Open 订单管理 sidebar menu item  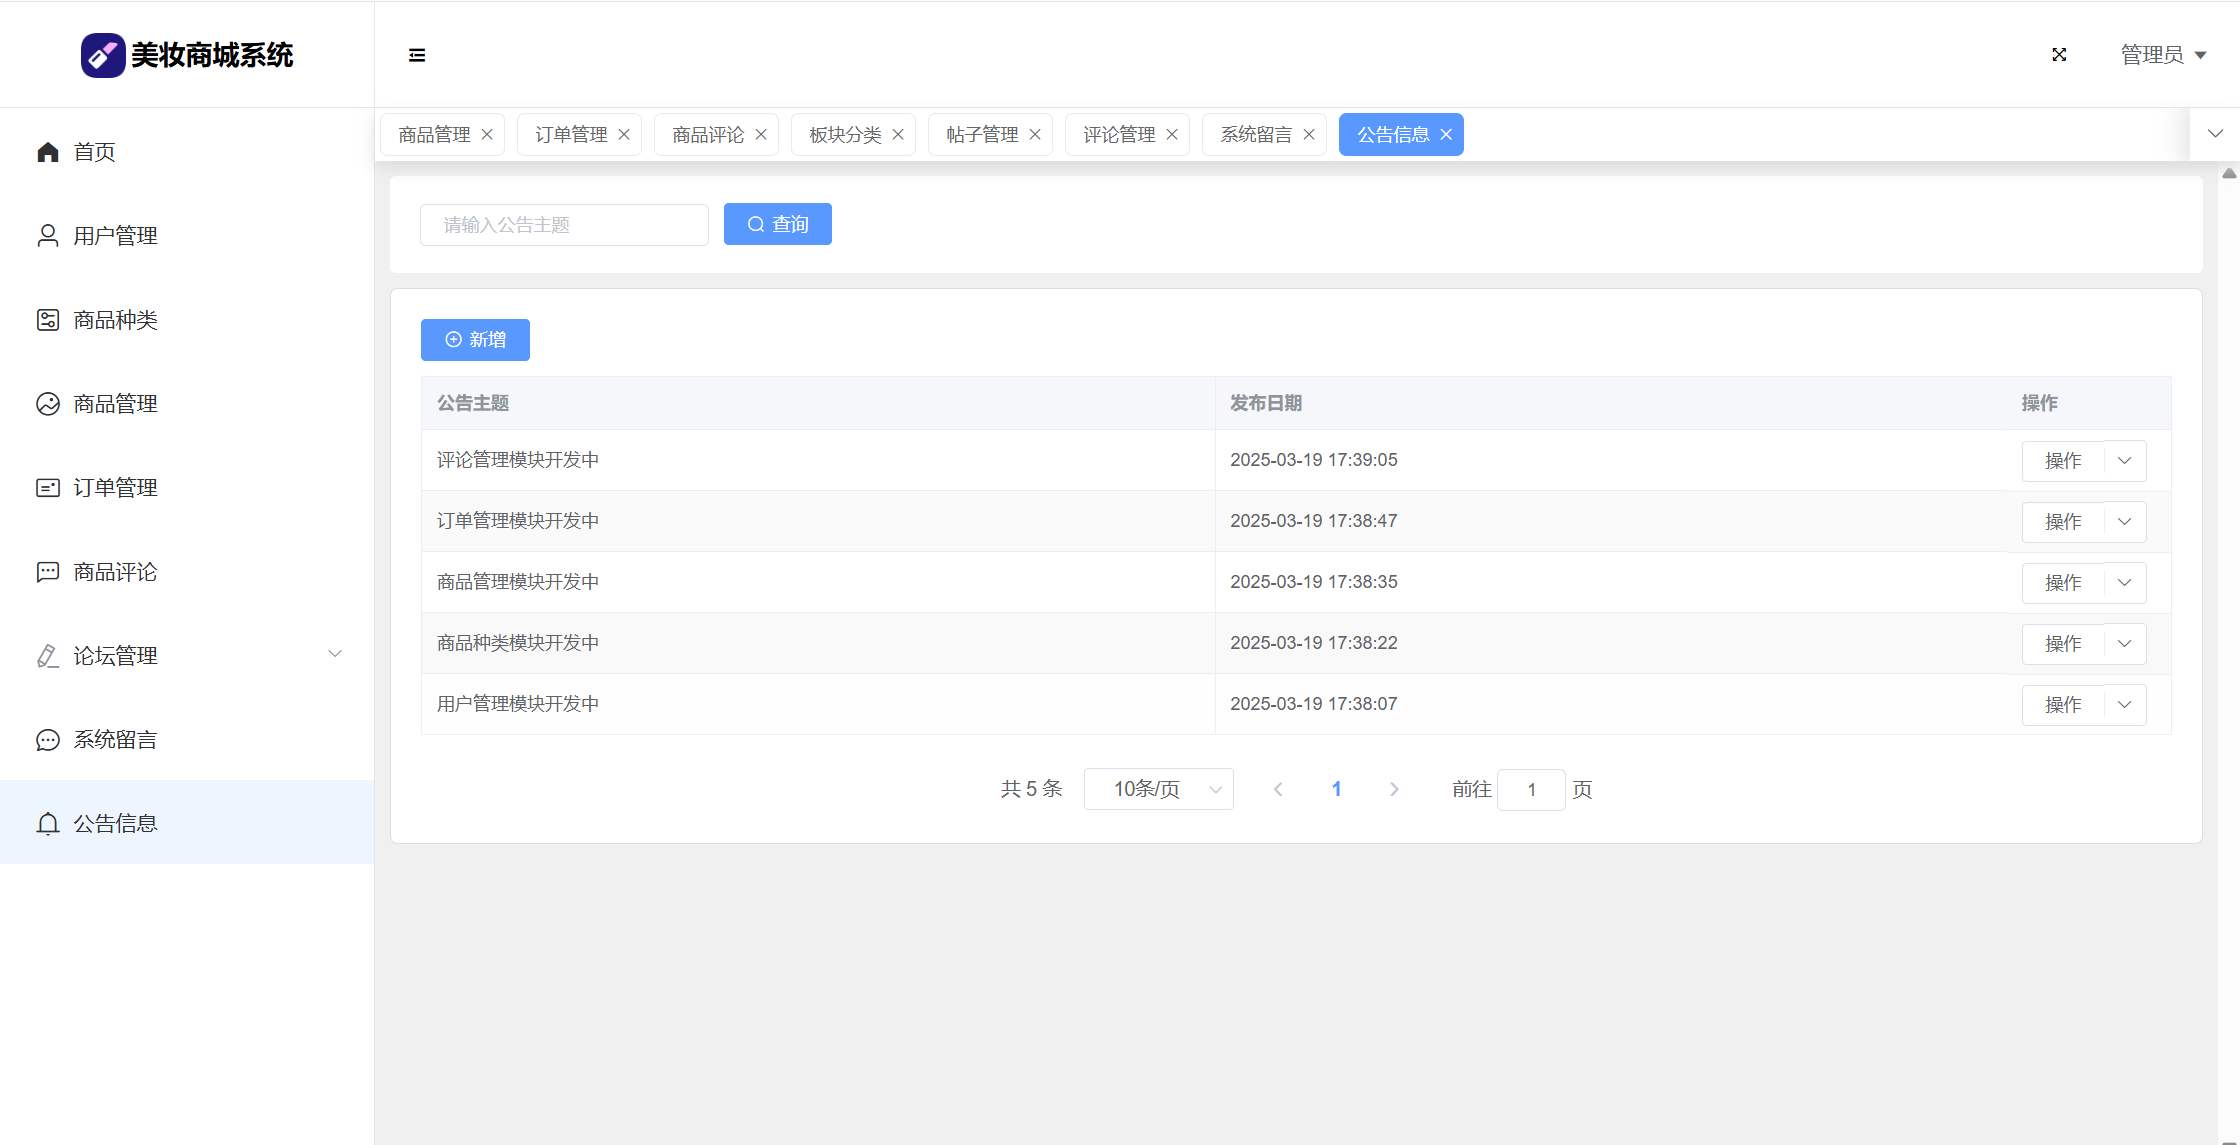tap(115, 488)
